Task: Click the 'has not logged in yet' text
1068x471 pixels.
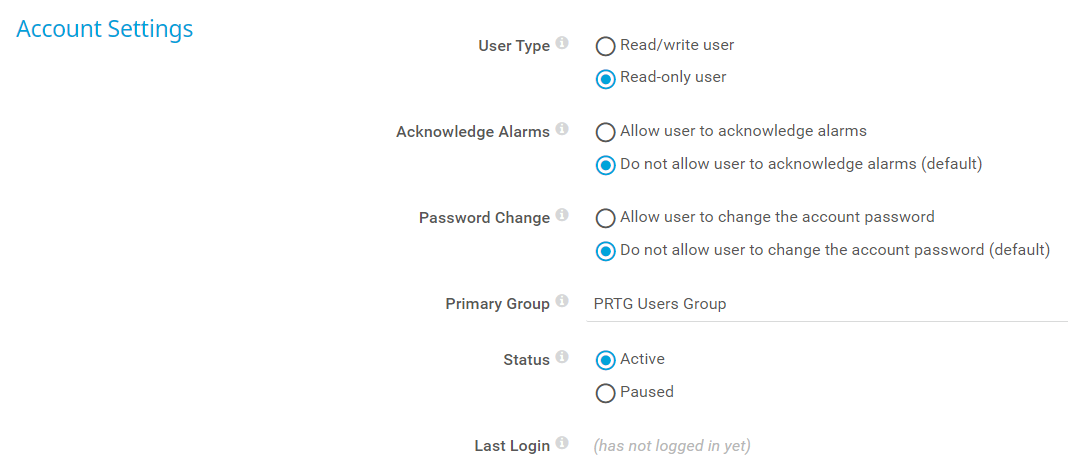Action: click(x=672, y=446)
